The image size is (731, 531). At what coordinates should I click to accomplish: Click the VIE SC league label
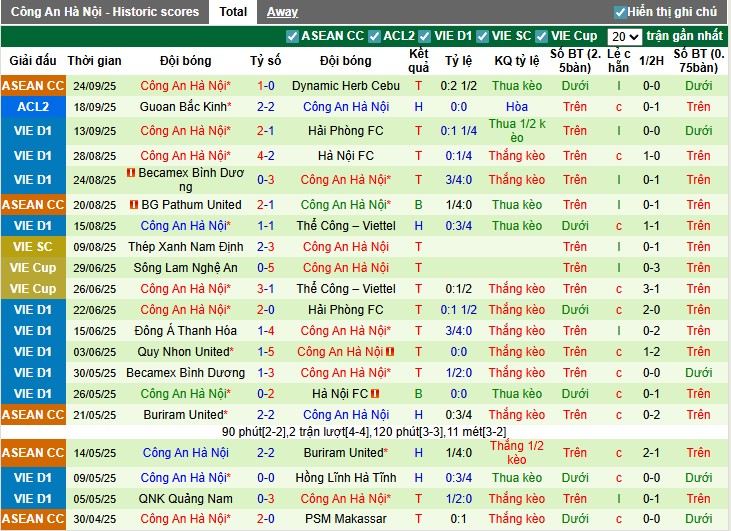(x=33, y=247)
